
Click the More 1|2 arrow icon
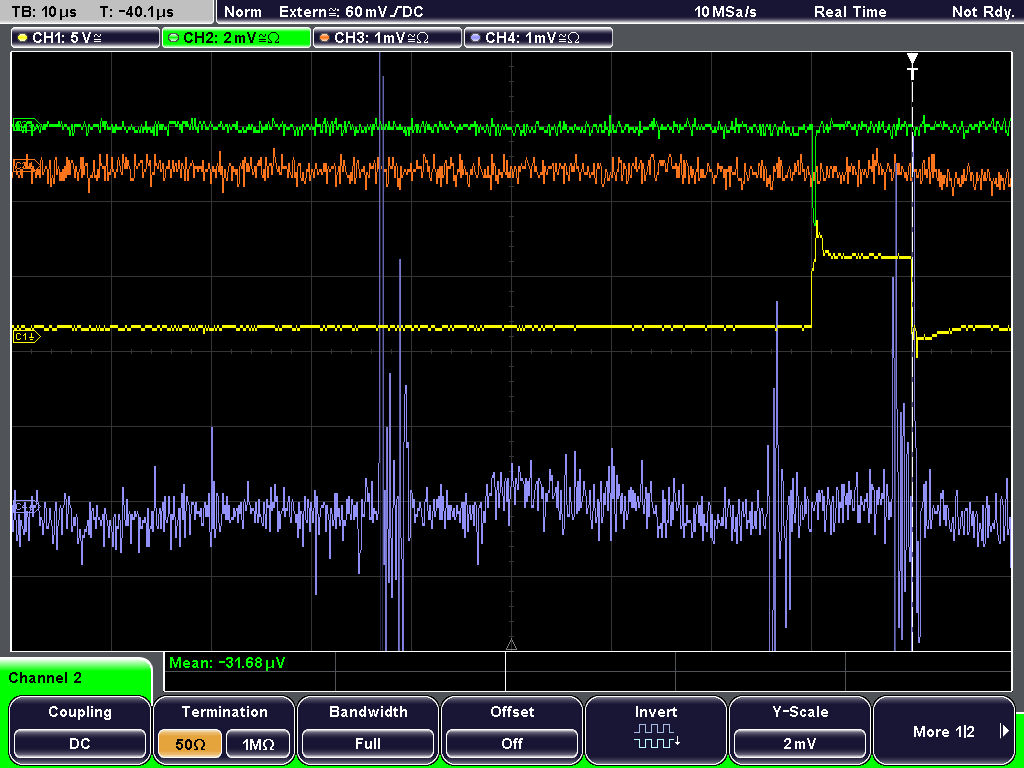click(x=1004, y=731)
